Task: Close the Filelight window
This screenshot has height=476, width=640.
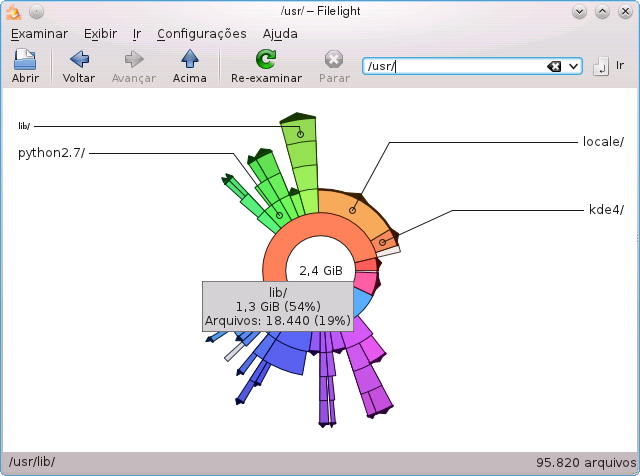Action: point(625,12)
